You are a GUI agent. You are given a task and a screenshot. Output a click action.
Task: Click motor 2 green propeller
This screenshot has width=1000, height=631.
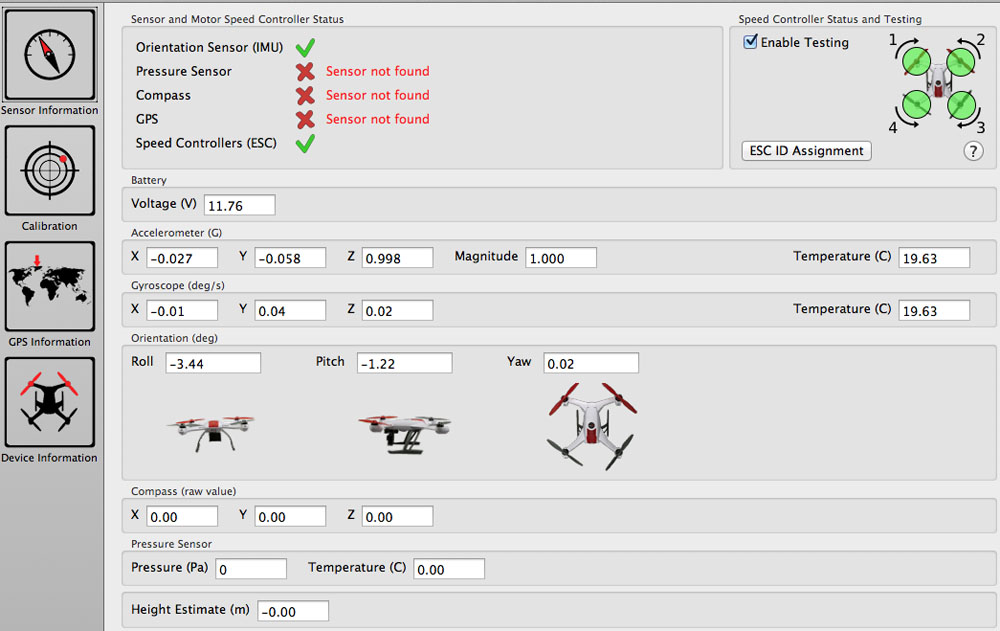pyautogui.click(x=960, y=62)
